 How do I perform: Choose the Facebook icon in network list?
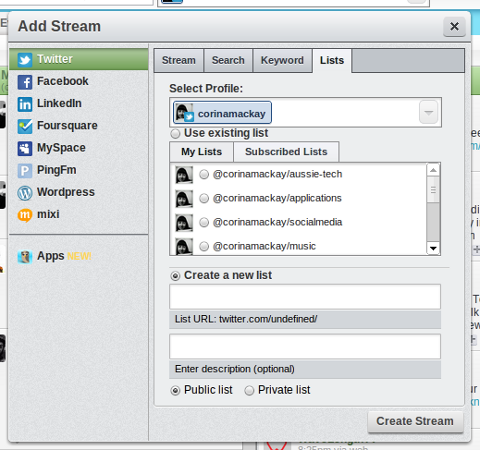click(x=25, y=82)
